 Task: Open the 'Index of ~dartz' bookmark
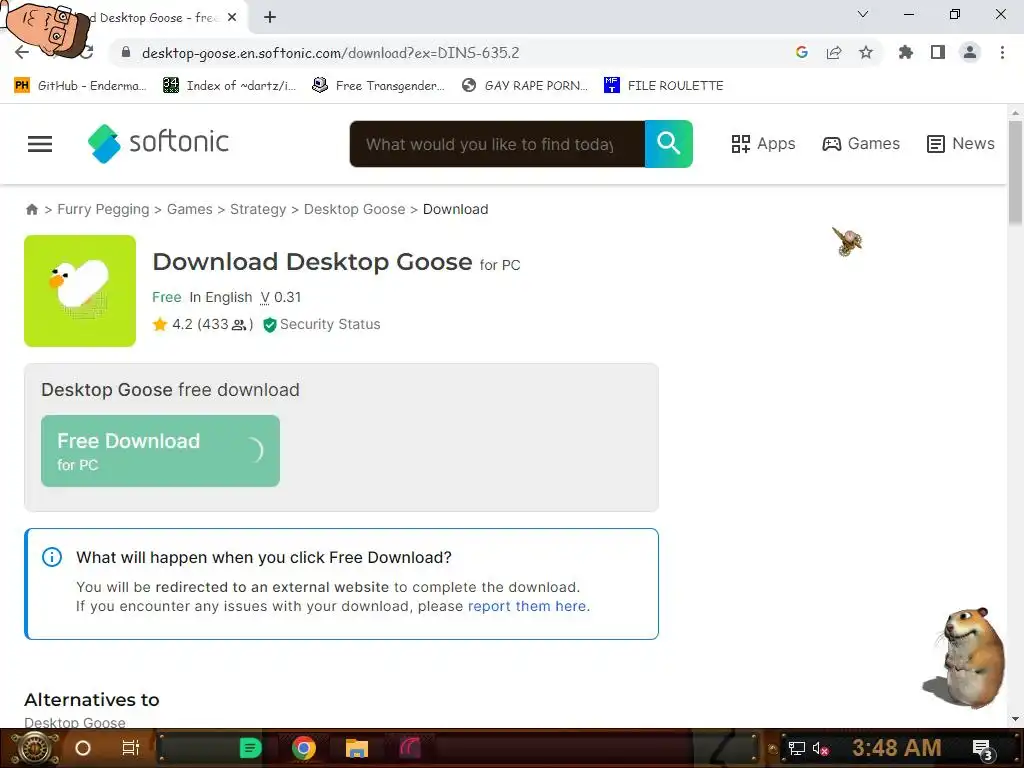point(230,86)
